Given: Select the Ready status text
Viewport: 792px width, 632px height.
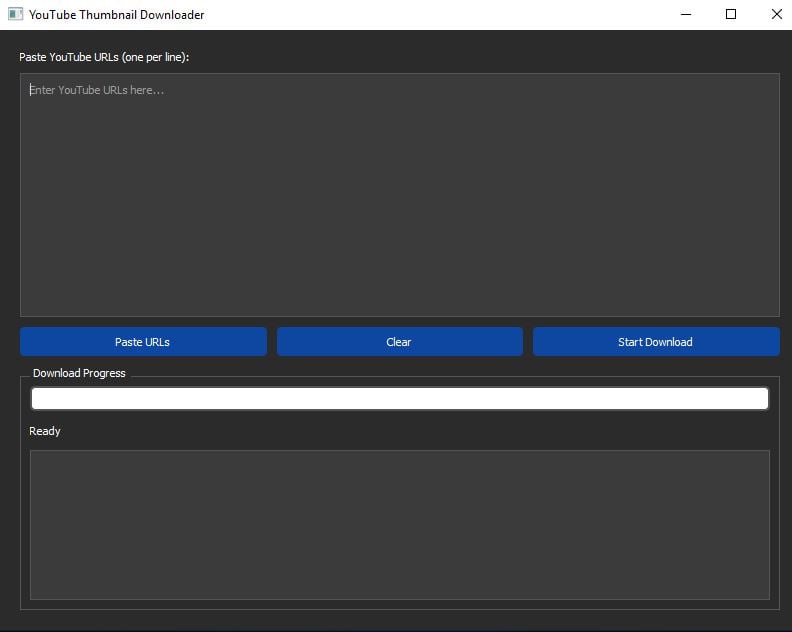Looking at the screenshot, I should [x=45, y=431].
